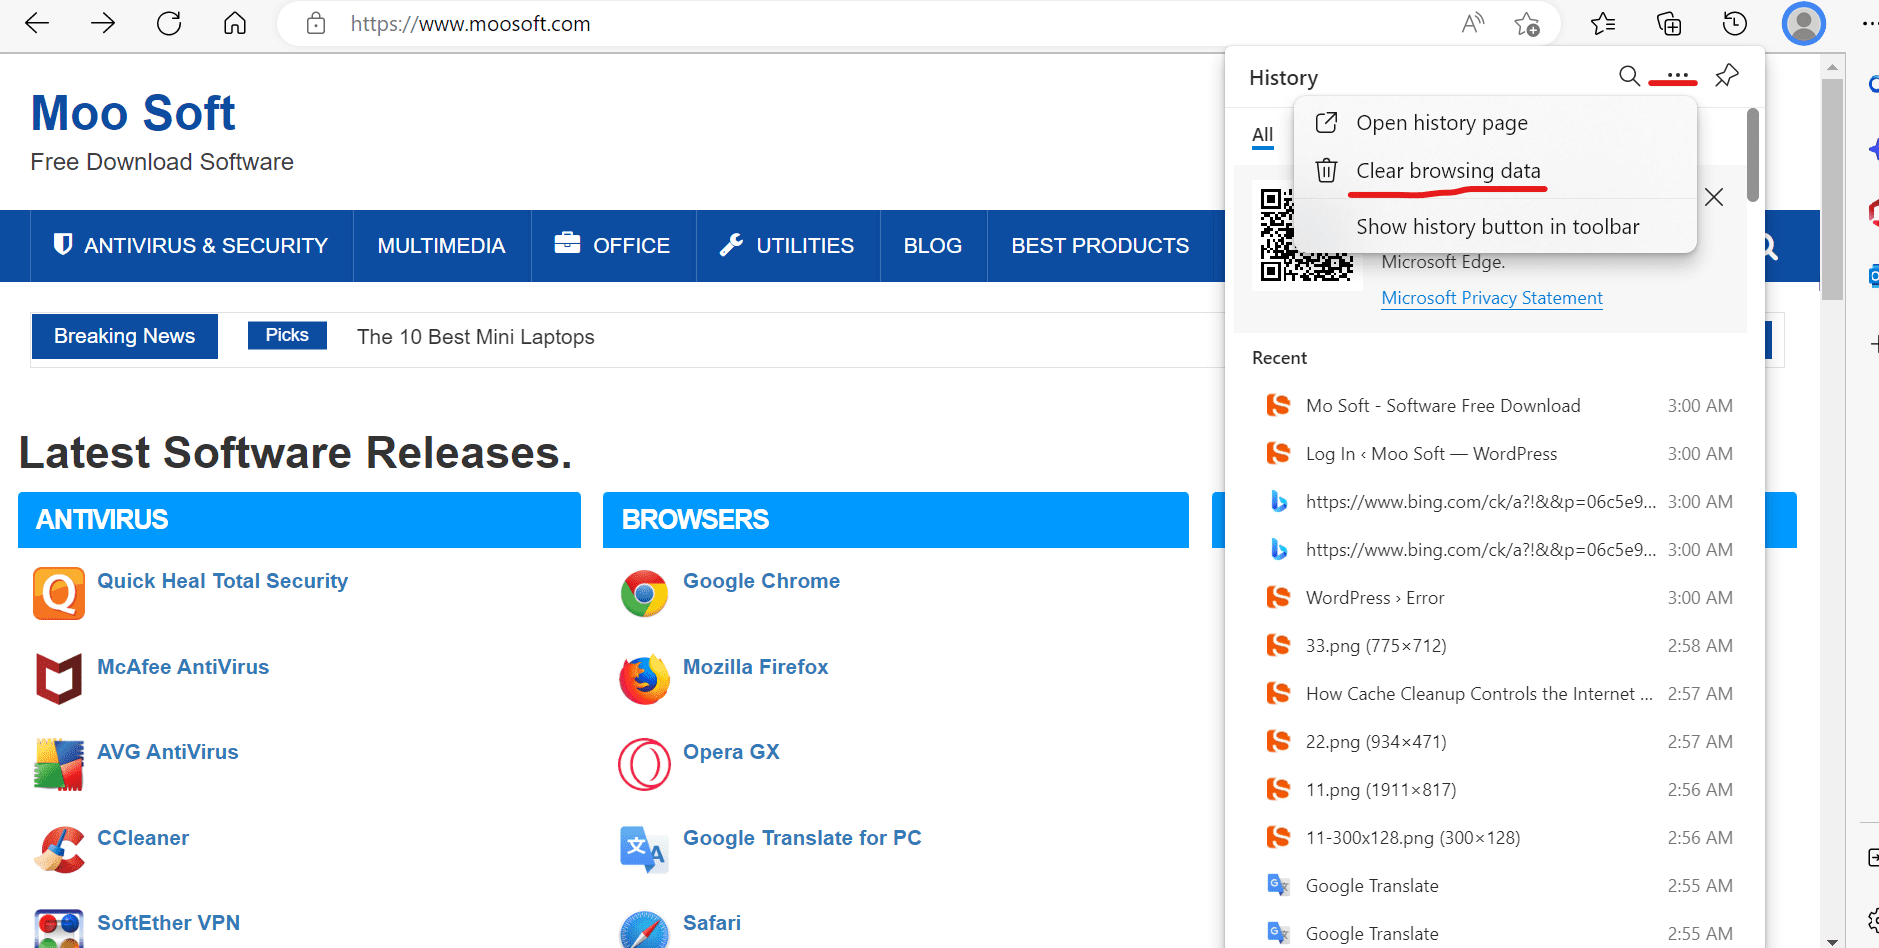Click the Moo Soft site title
This screenshot has height=948, width=1879.
tap(133, 113)
